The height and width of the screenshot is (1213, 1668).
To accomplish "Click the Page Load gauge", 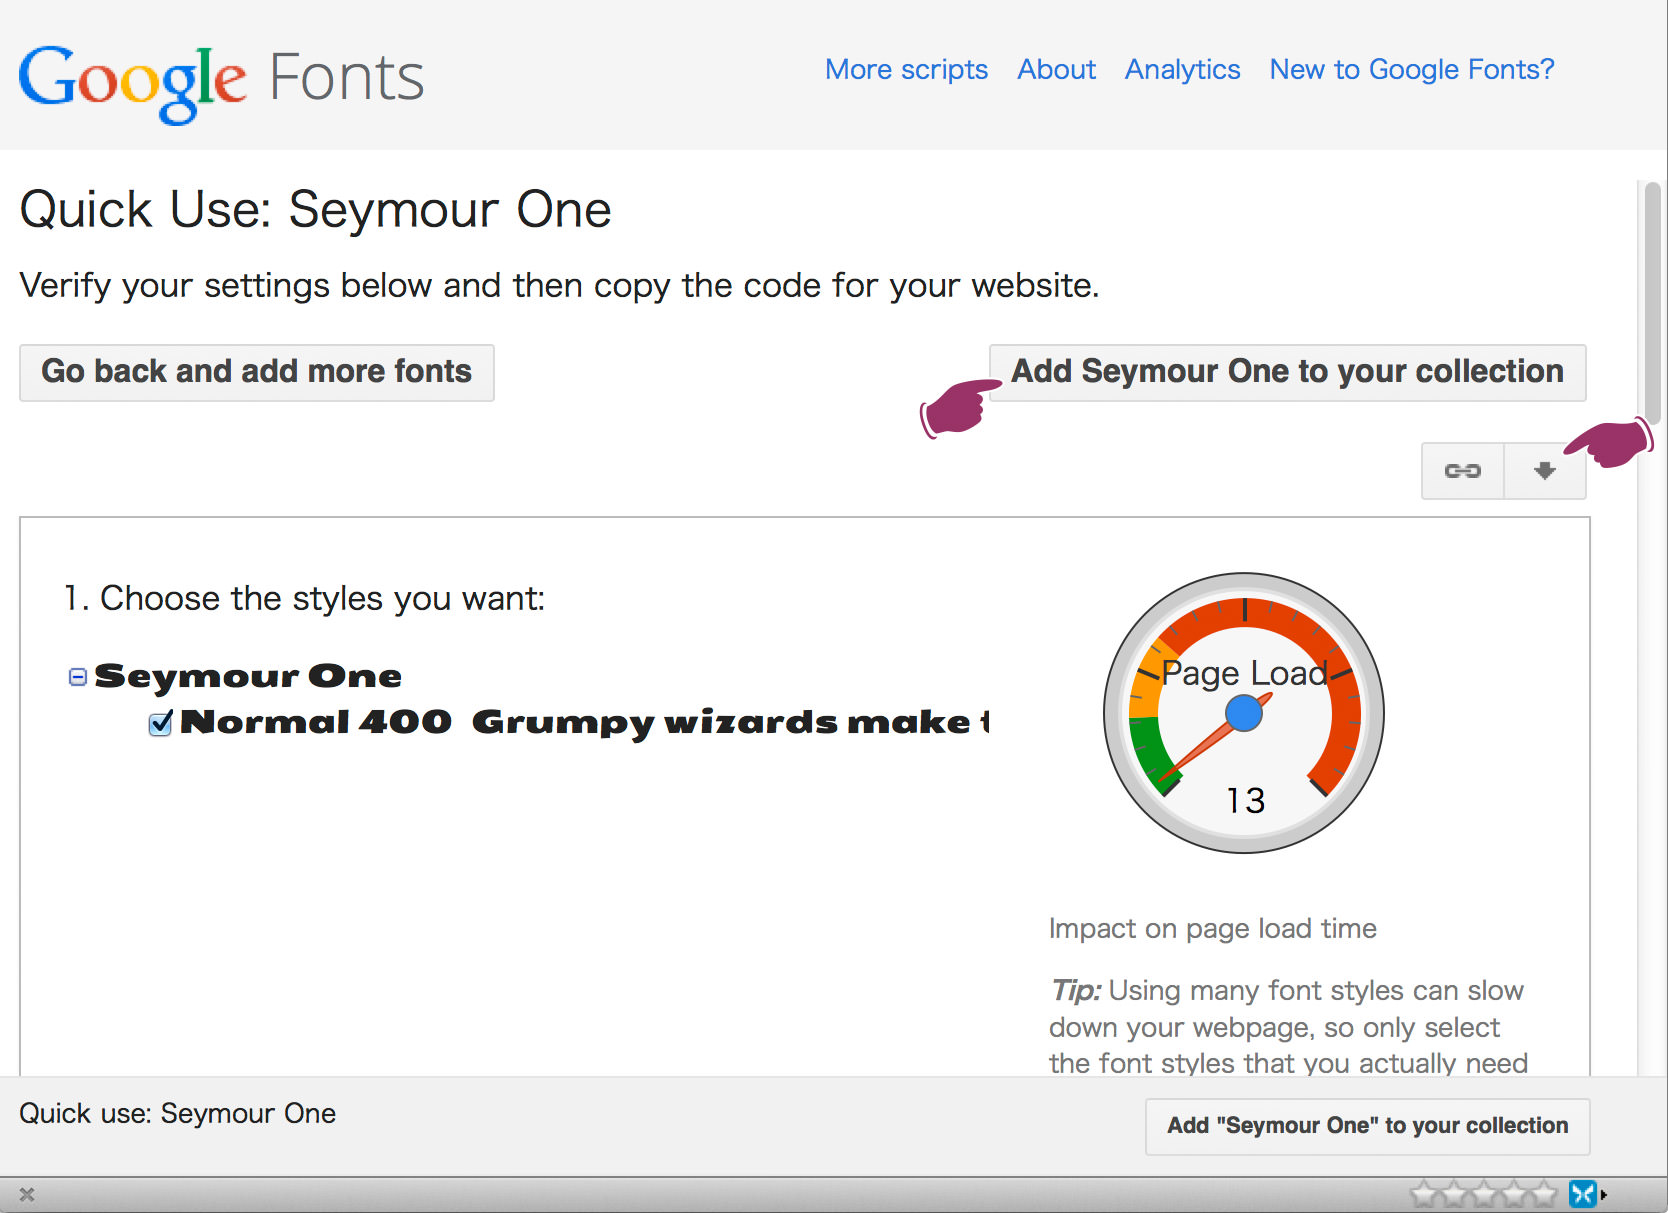I will pos(1244,713).
